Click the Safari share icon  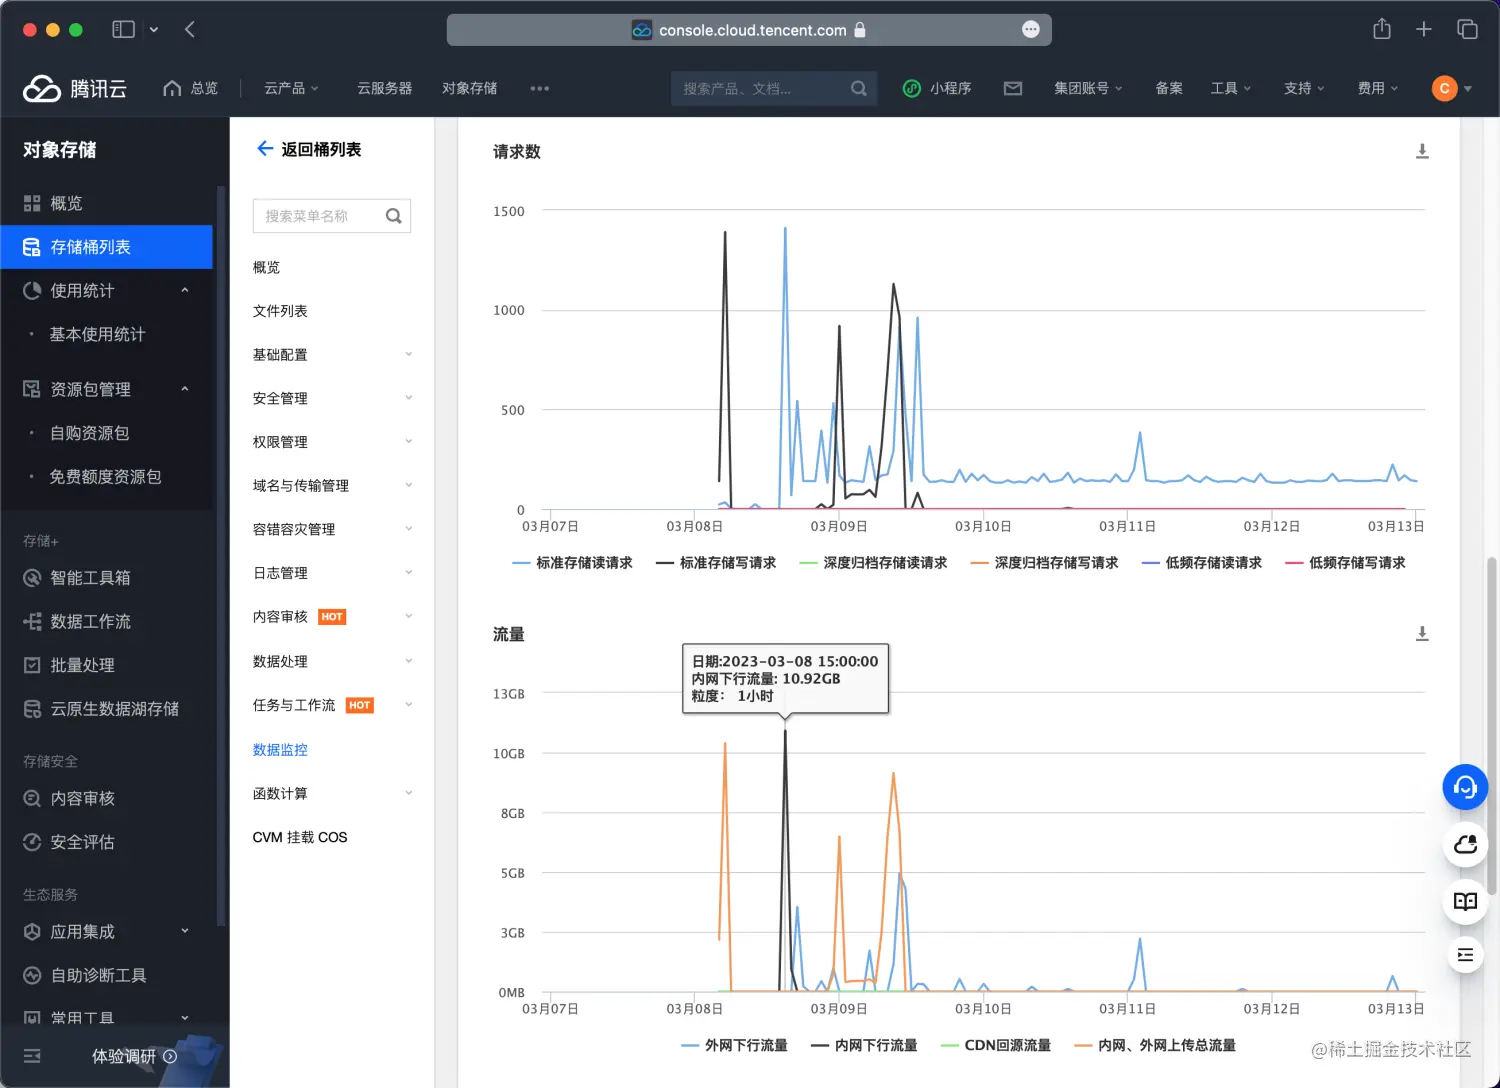click(1382, 29)
